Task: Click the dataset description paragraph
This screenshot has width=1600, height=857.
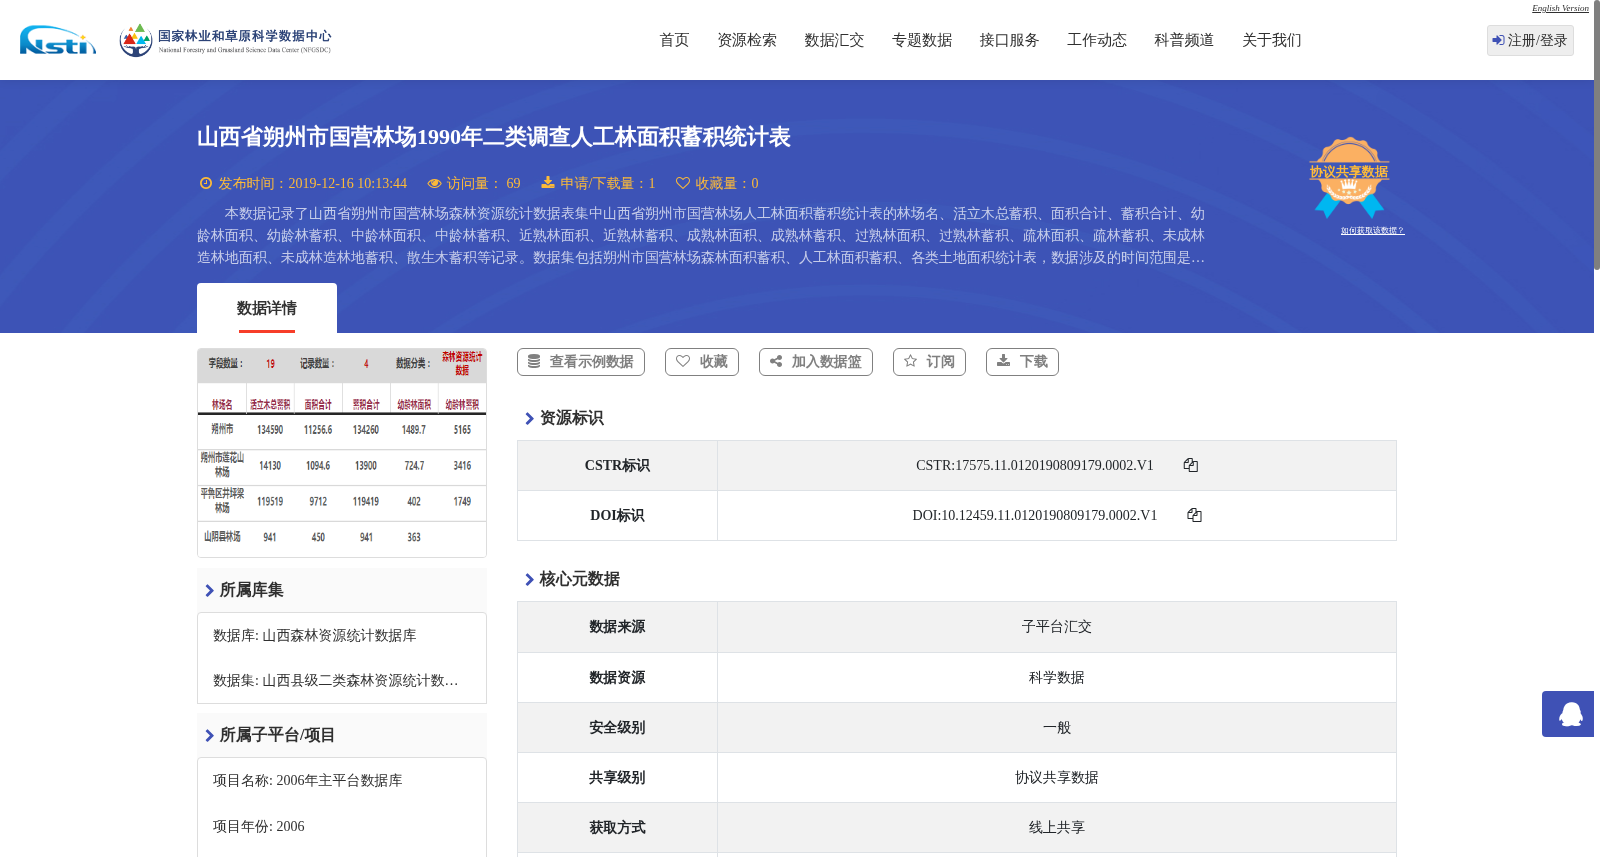Action: point(701,236)
